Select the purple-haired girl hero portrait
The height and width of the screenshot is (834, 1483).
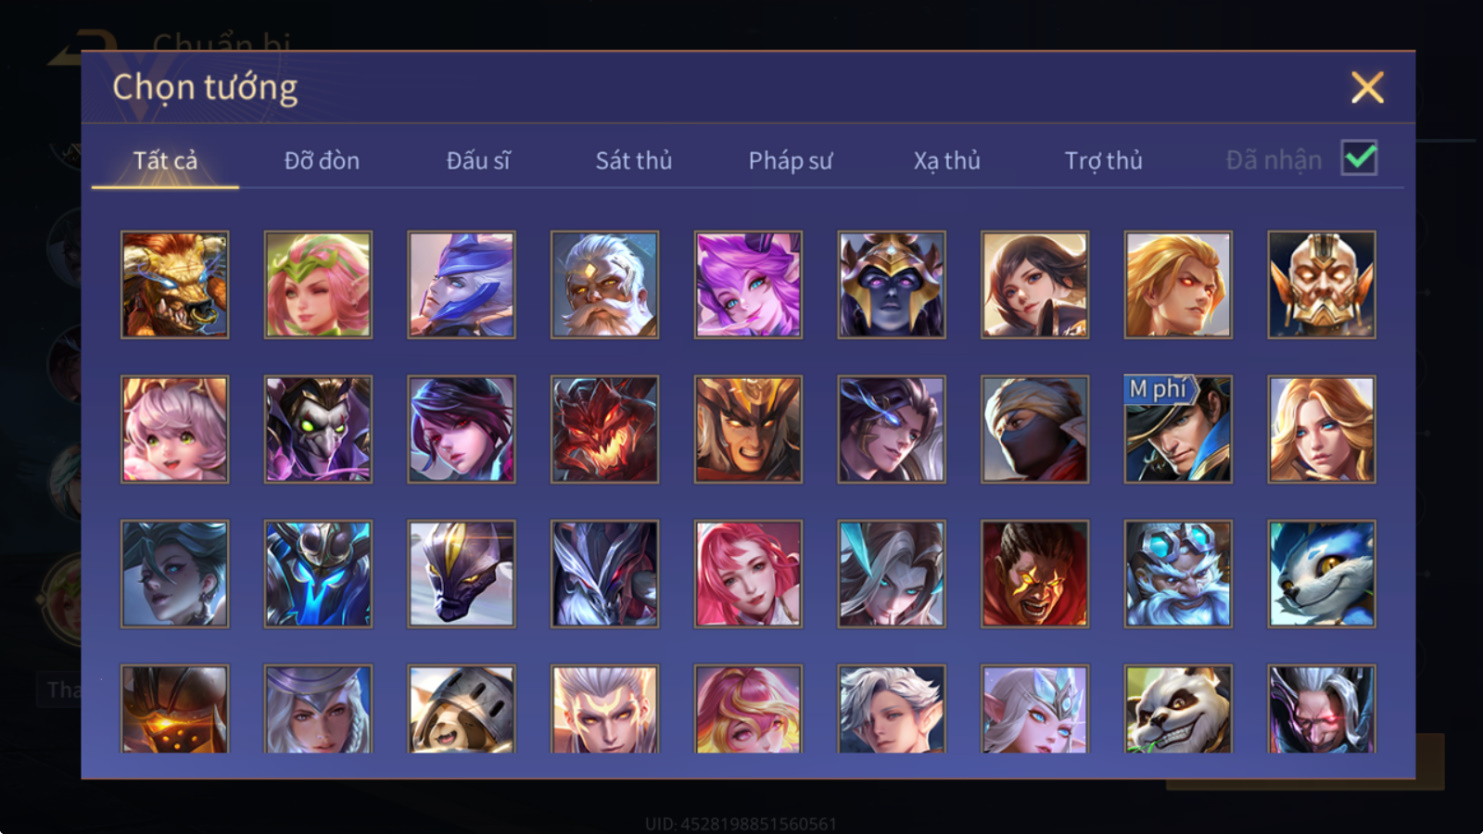[748, 285]
